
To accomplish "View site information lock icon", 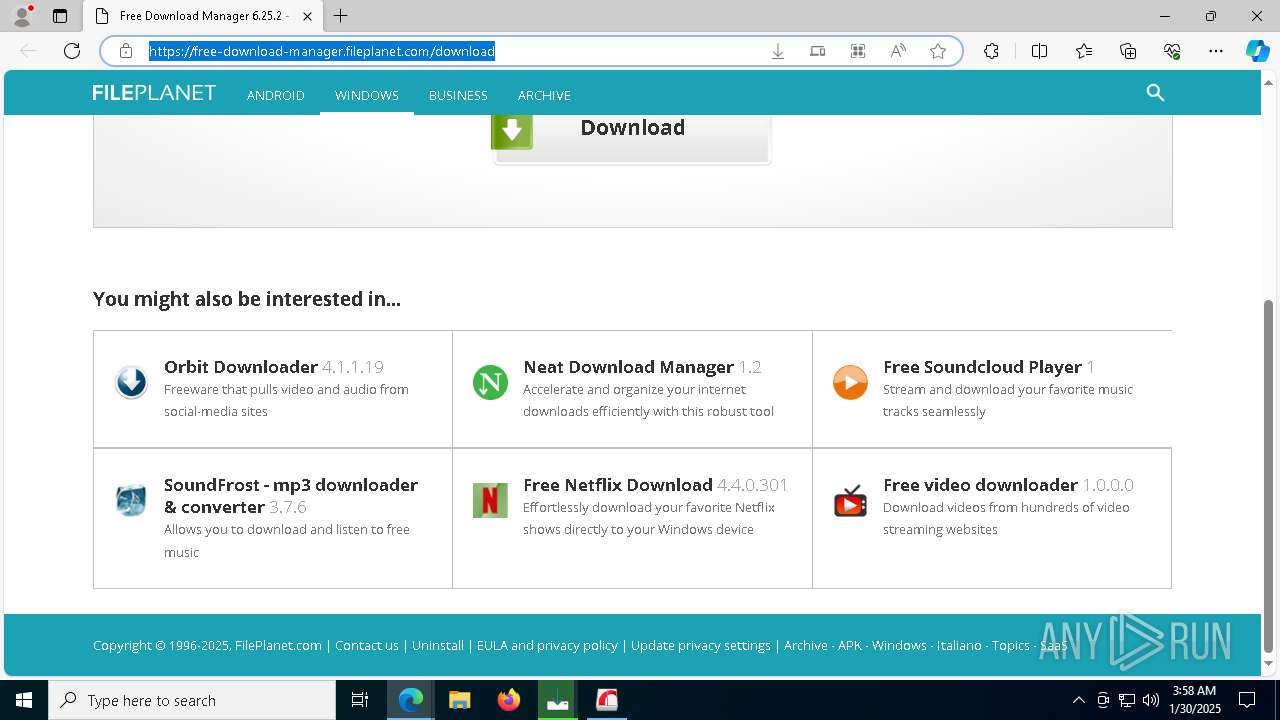I will tap(126, 51).
